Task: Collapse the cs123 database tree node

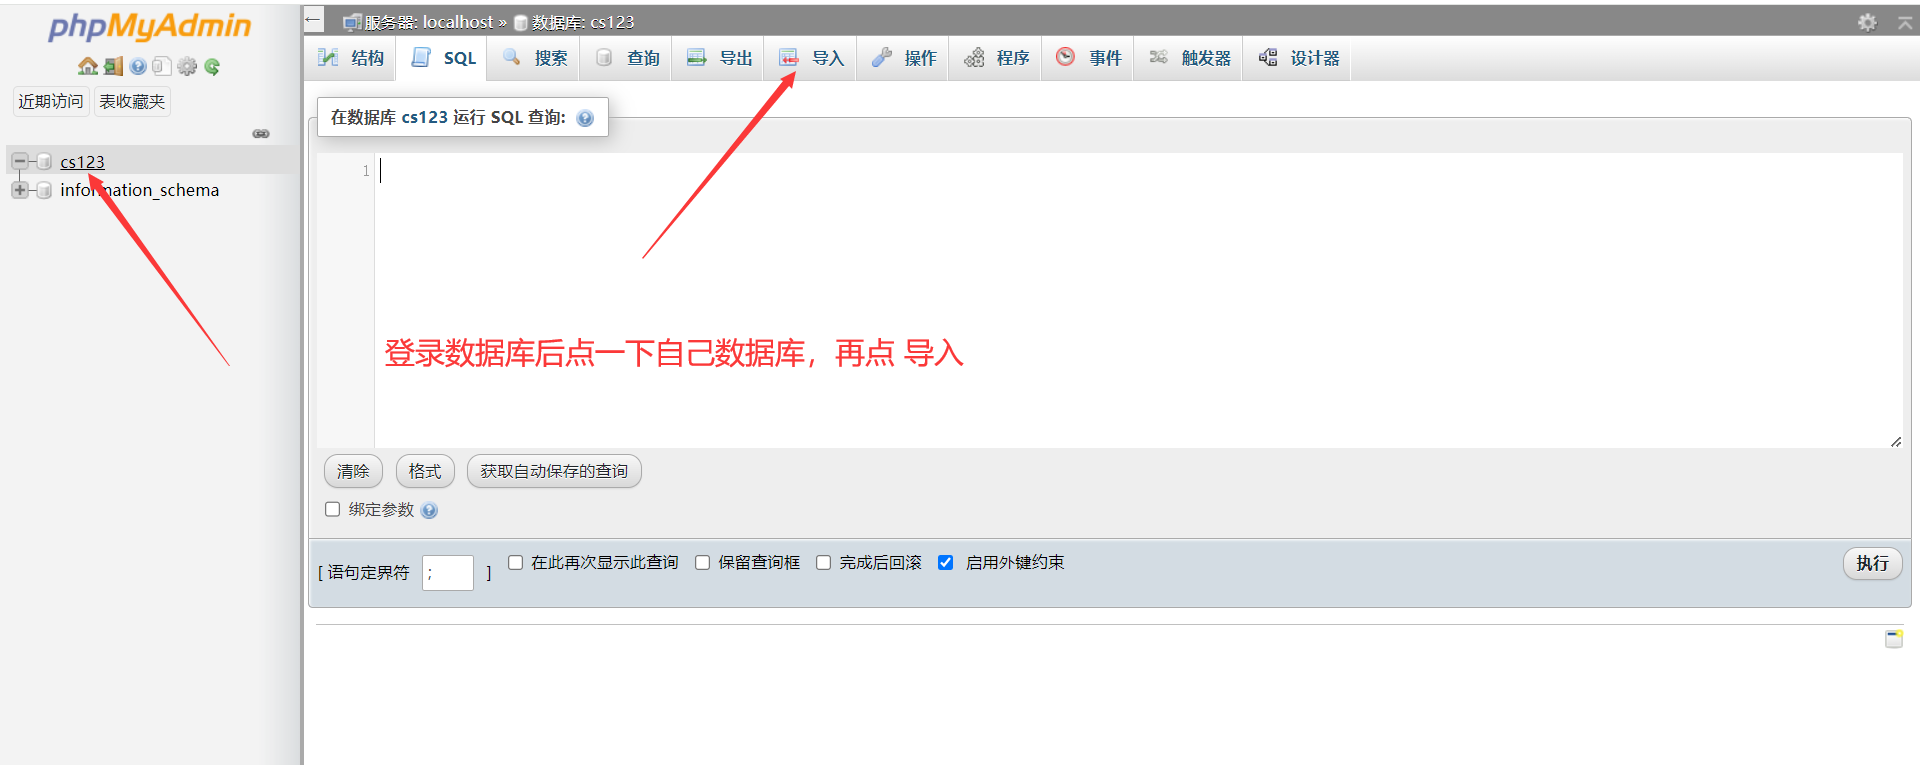Action: tap(19, 161)
